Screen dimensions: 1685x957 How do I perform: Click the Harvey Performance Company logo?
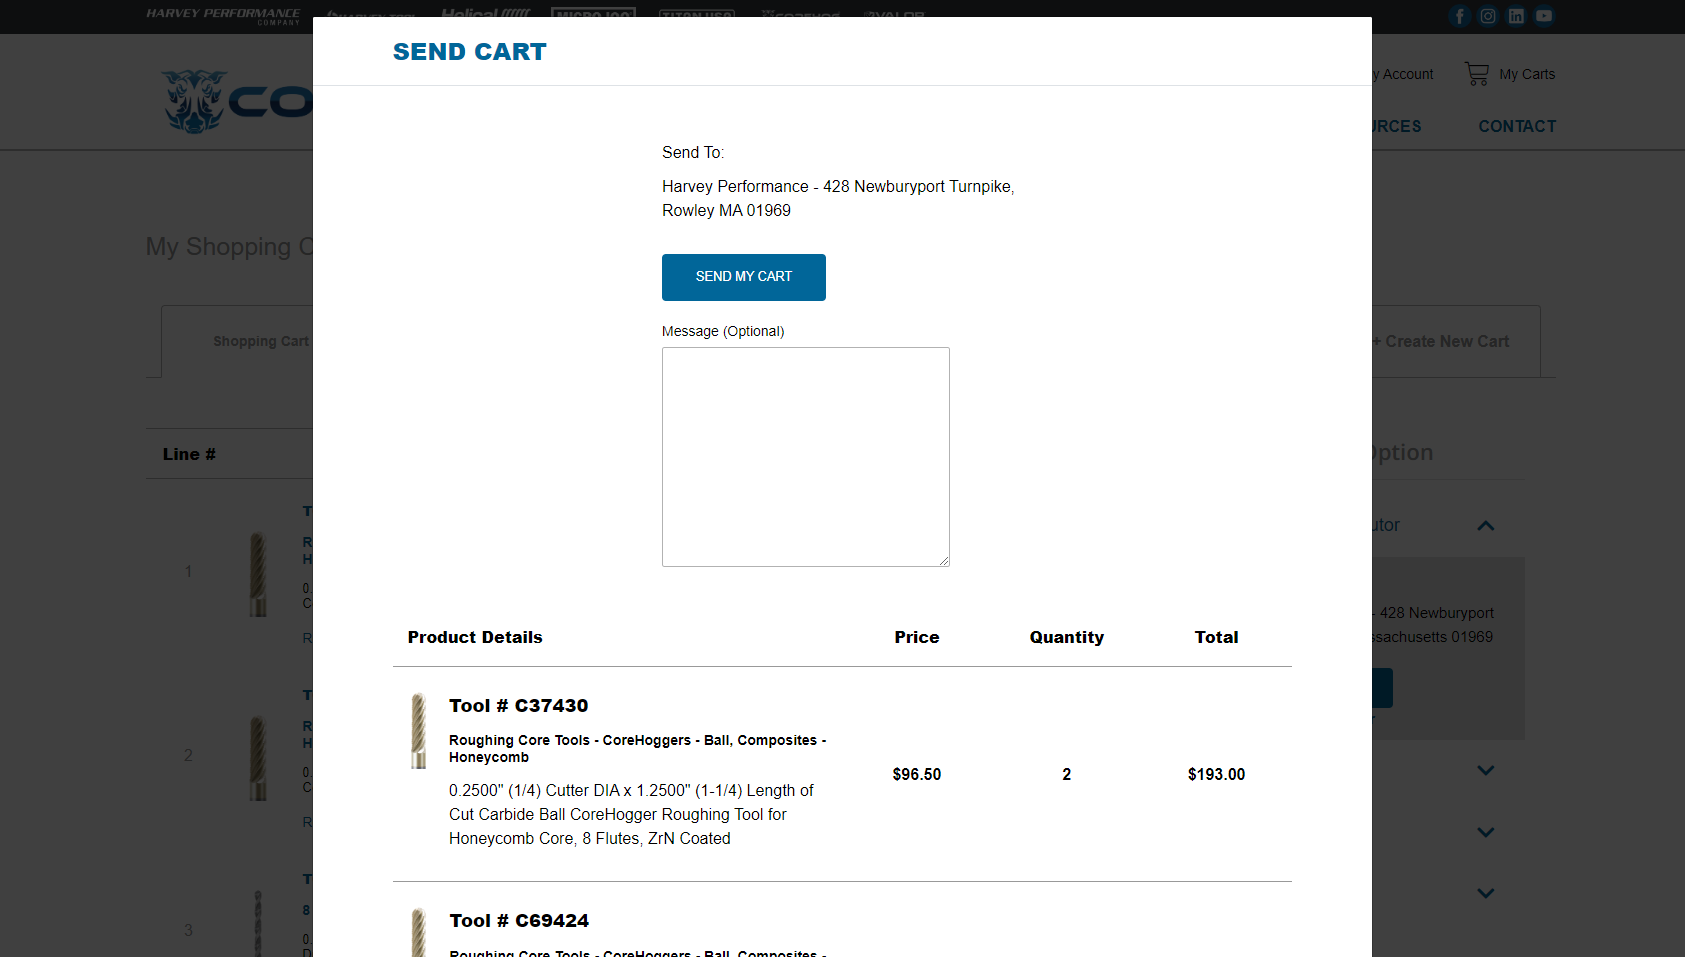click(222, 16)
